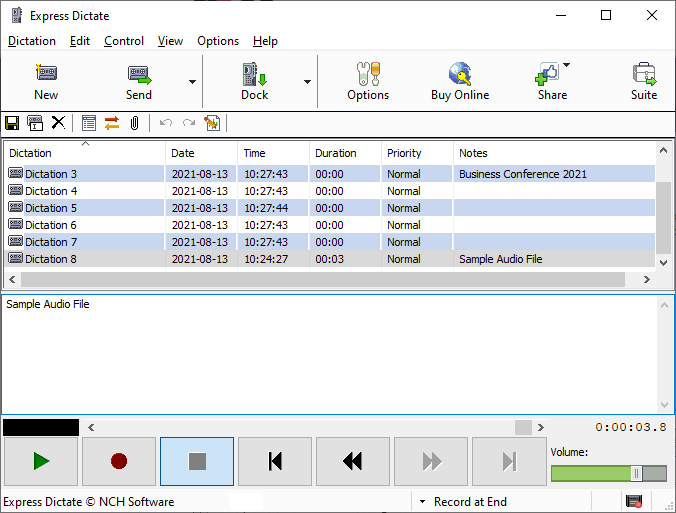
Task: Stop playback with the Stop button
Action: coord(197,461)
